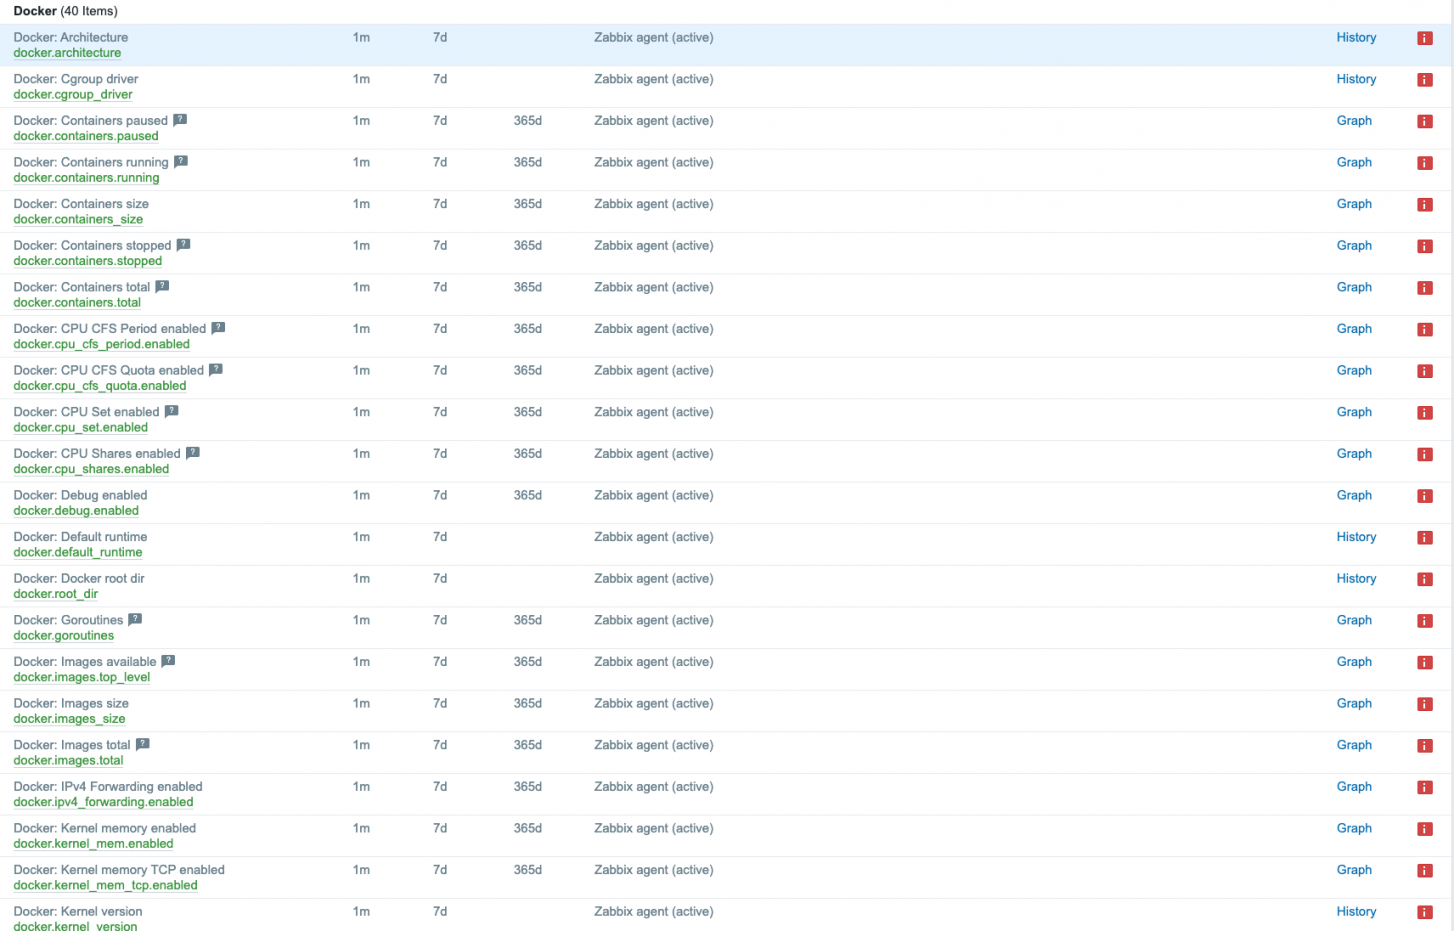Open red info icon on Kernel version row
Viewport: 1454px width, 931px height.
pyautogui.click(x=1425, y=913)
